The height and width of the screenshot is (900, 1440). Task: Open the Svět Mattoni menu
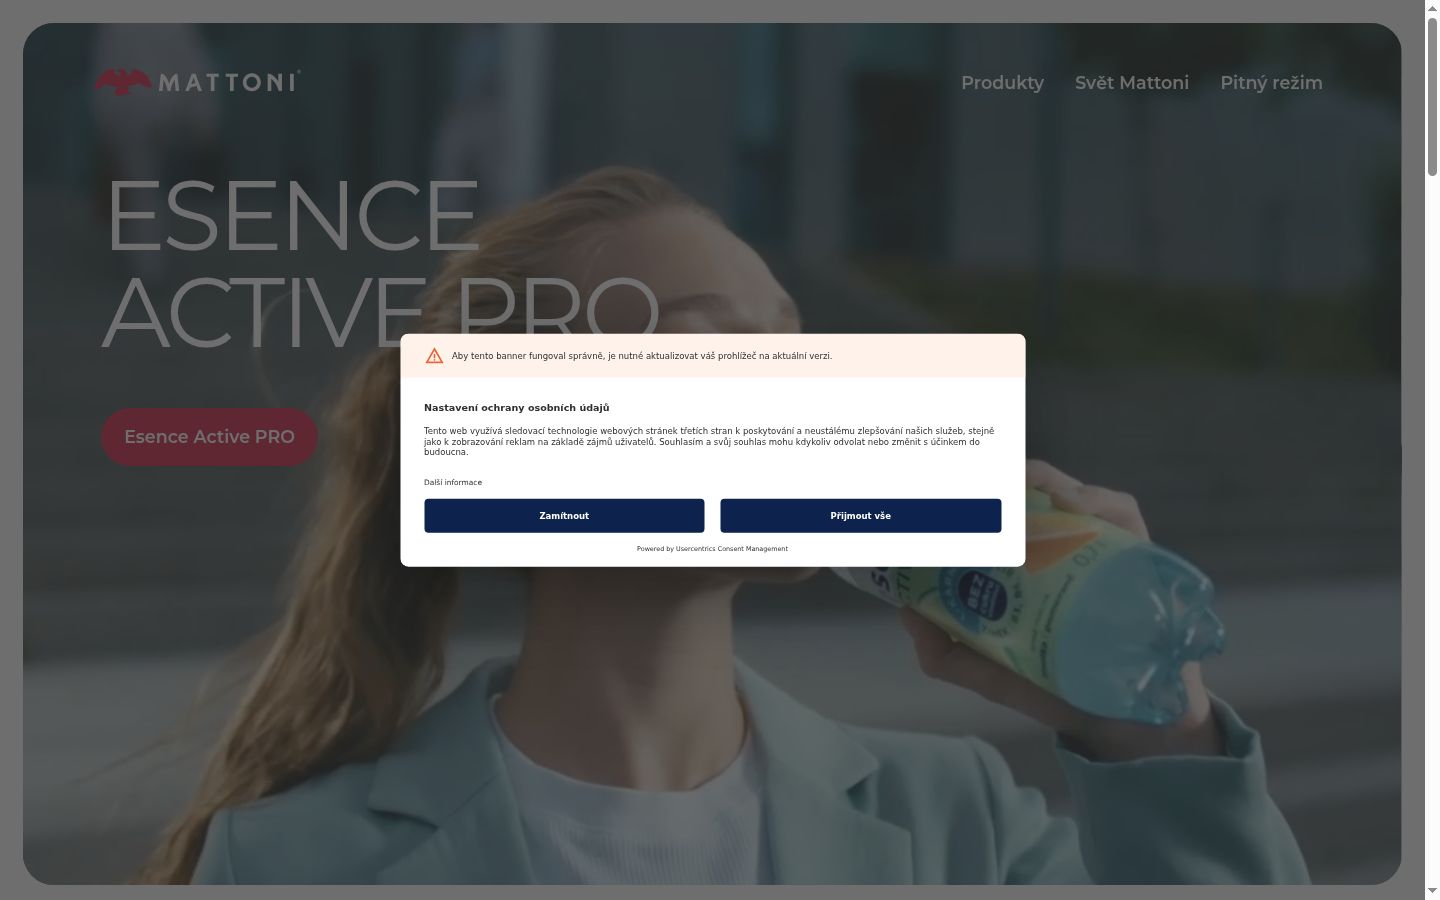(x=1132, y=83)
